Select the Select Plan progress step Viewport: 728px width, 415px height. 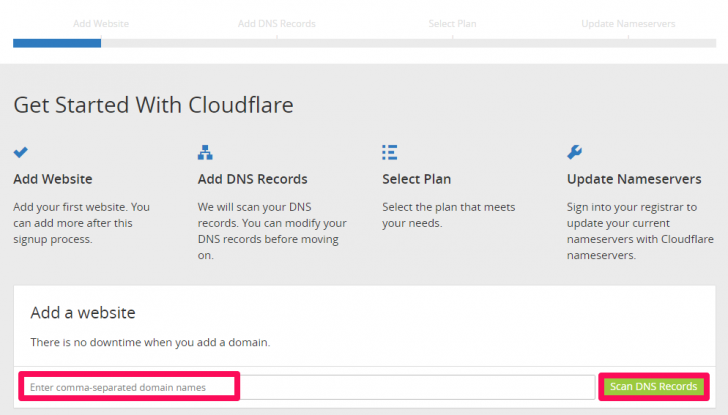[x=452, y=24]
